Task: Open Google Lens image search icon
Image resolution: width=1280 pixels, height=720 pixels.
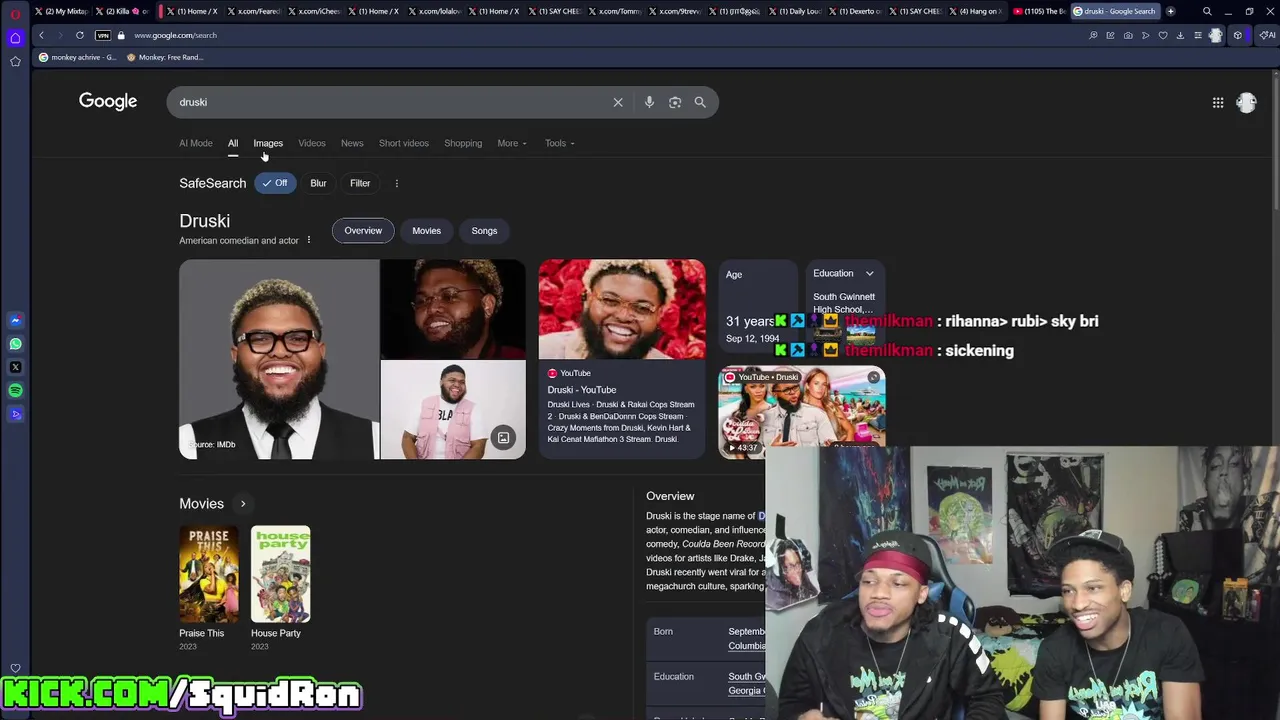Action: (x=675, y=102)
